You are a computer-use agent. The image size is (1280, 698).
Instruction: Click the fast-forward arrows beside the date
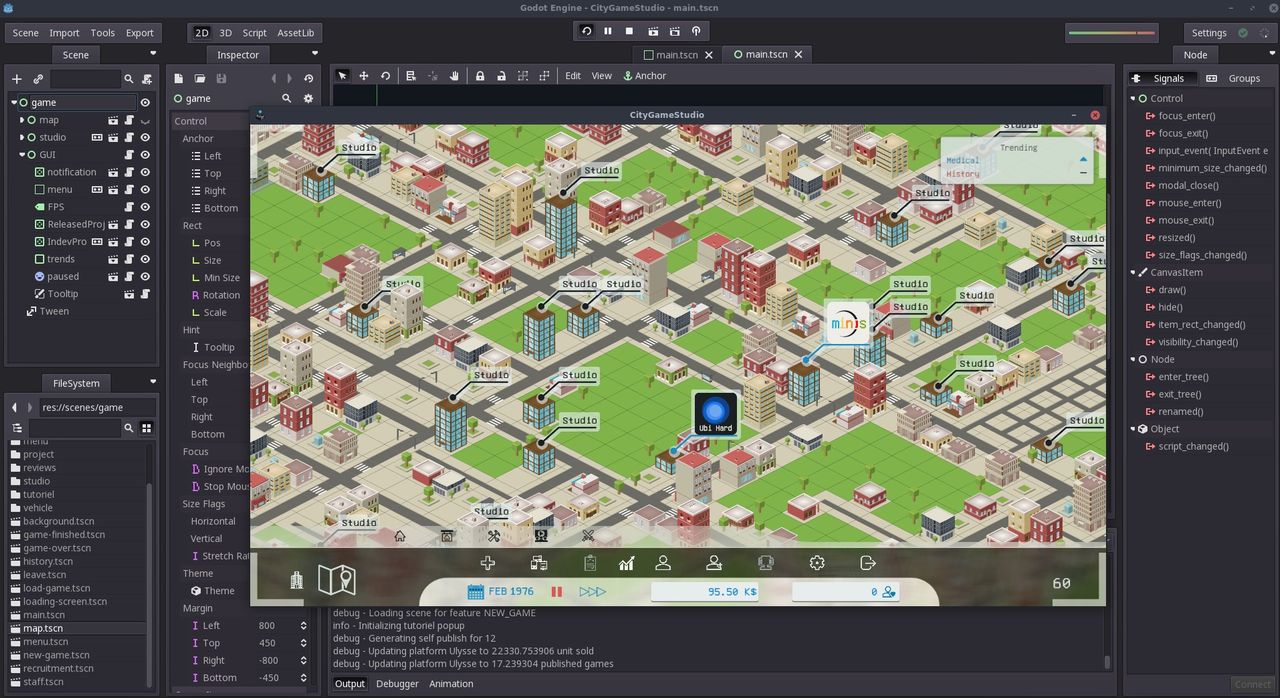(593, 592)
